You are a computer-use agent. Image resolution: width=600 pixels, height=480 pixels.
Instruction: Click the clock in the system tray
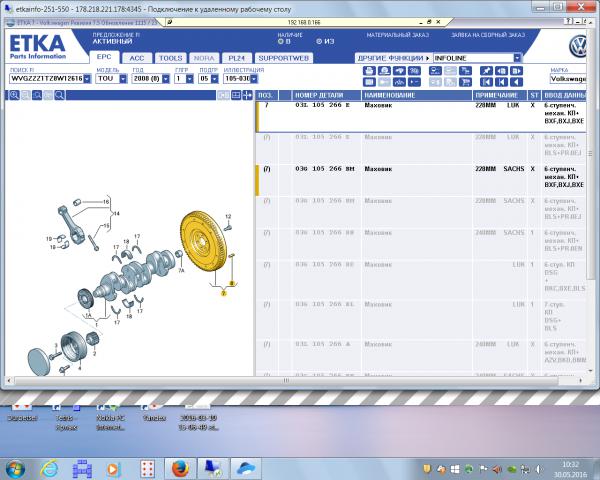pyautogui.click(x=571, y=469)
